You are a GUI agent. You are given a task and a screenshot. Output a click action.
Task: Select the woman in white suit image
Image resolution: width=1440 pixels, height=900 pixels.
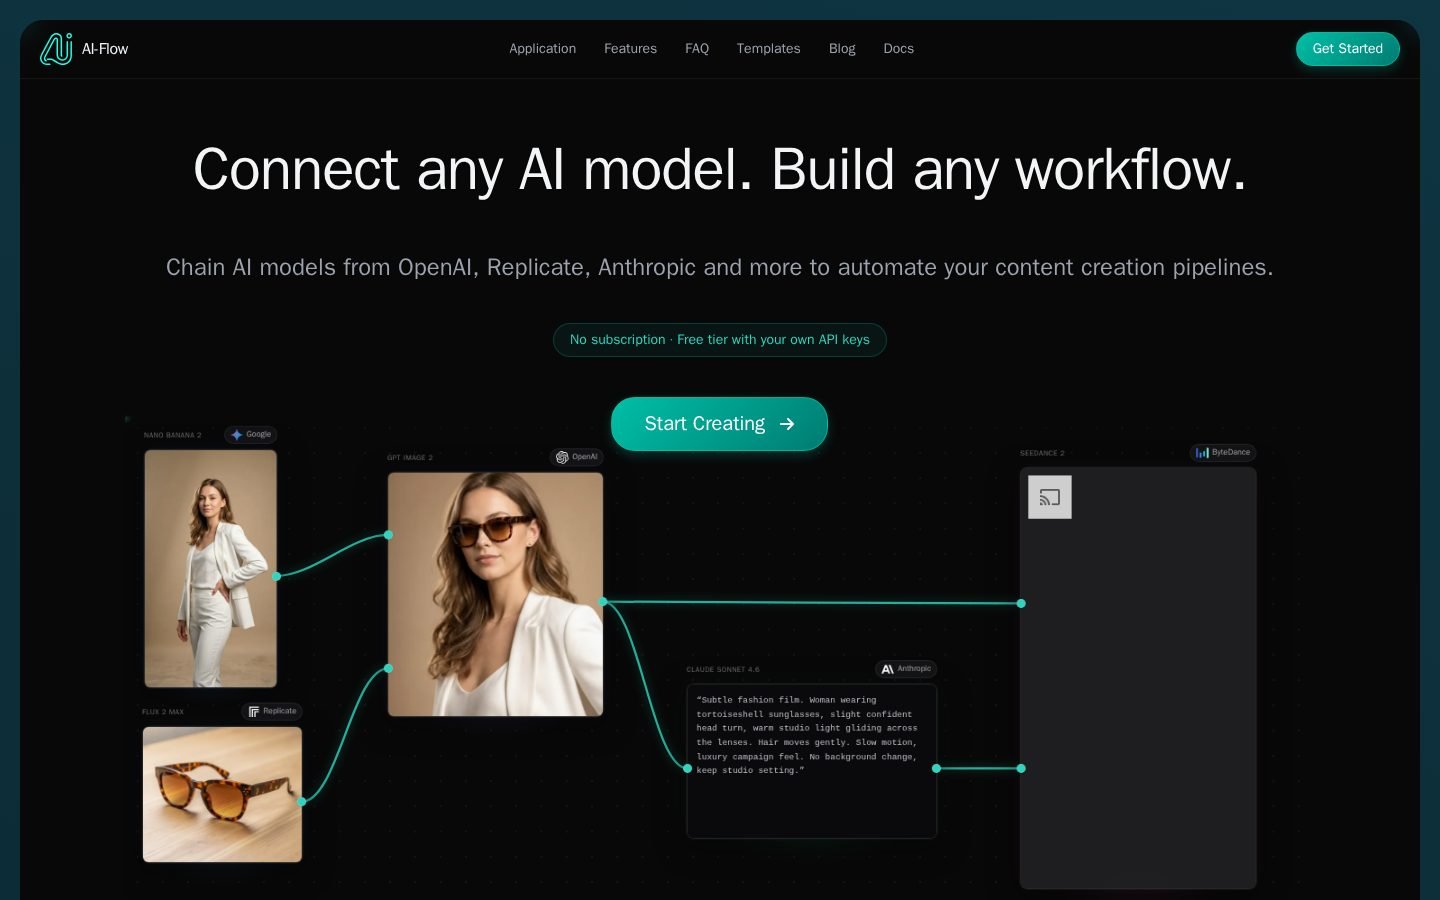click(x=211, y=568)
